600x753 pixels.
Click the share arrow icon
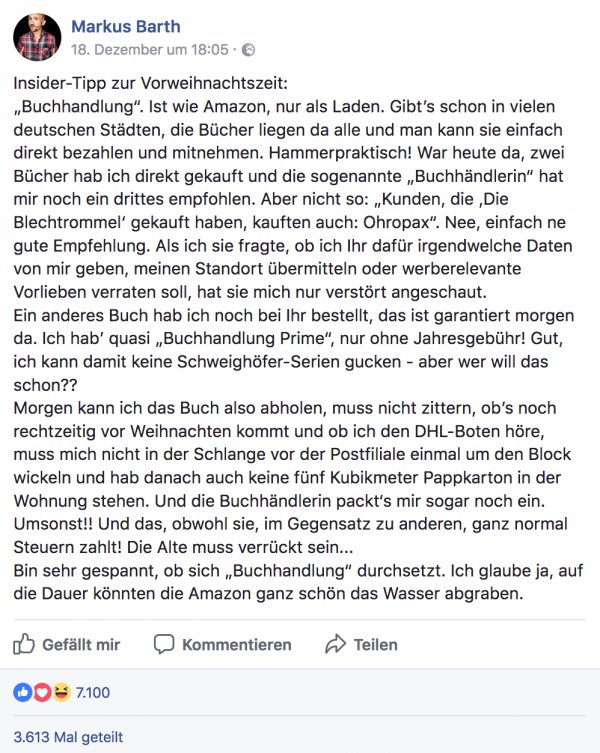(336, 644)
